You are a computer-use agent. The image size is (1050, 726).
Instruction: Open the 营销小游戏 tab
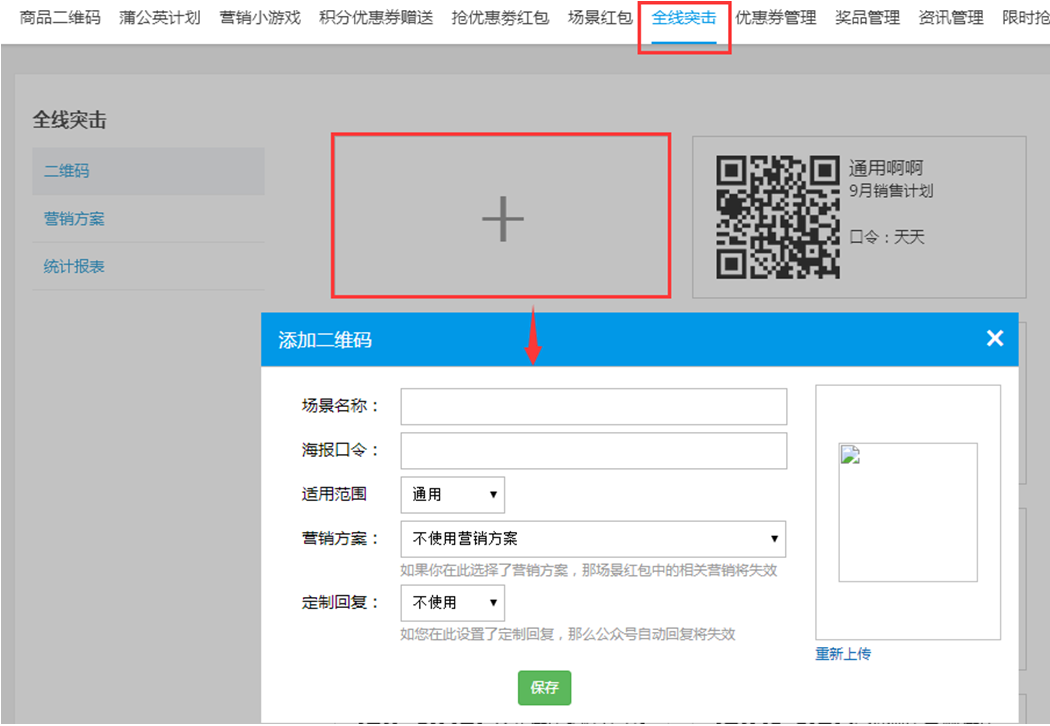tap(260, 18)
